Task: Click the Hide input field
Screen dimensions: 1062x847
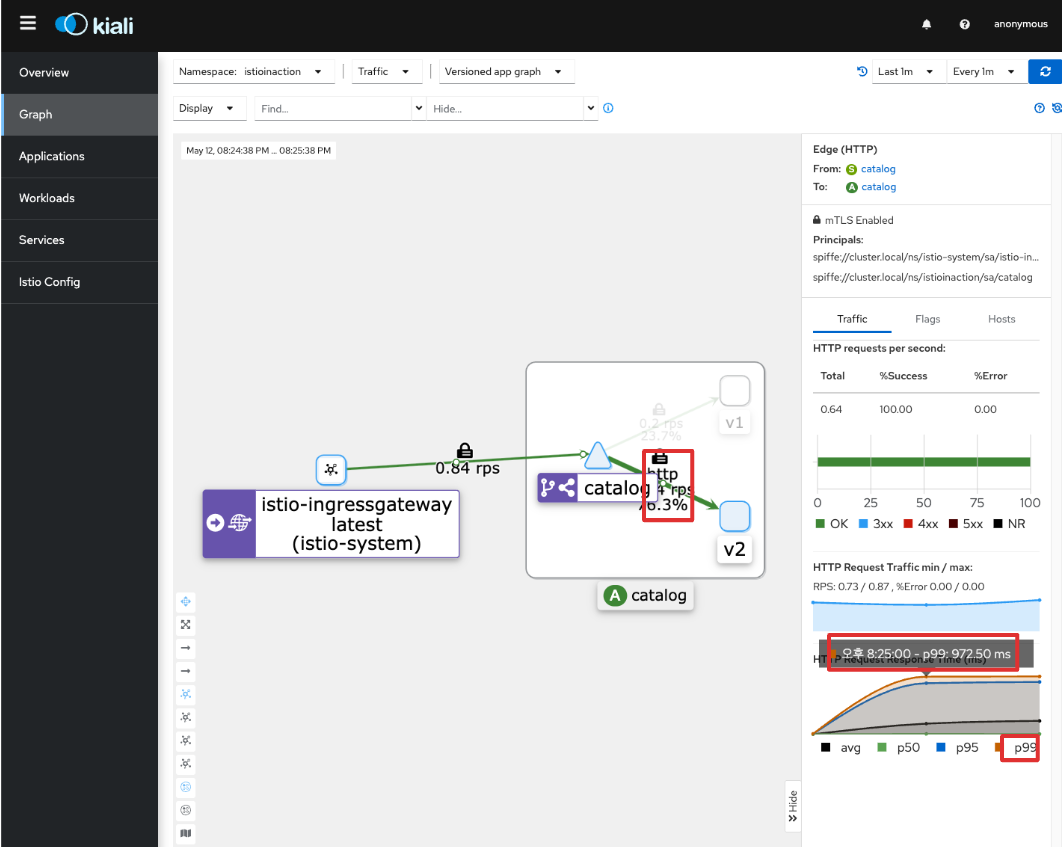Action: (505, 108)
